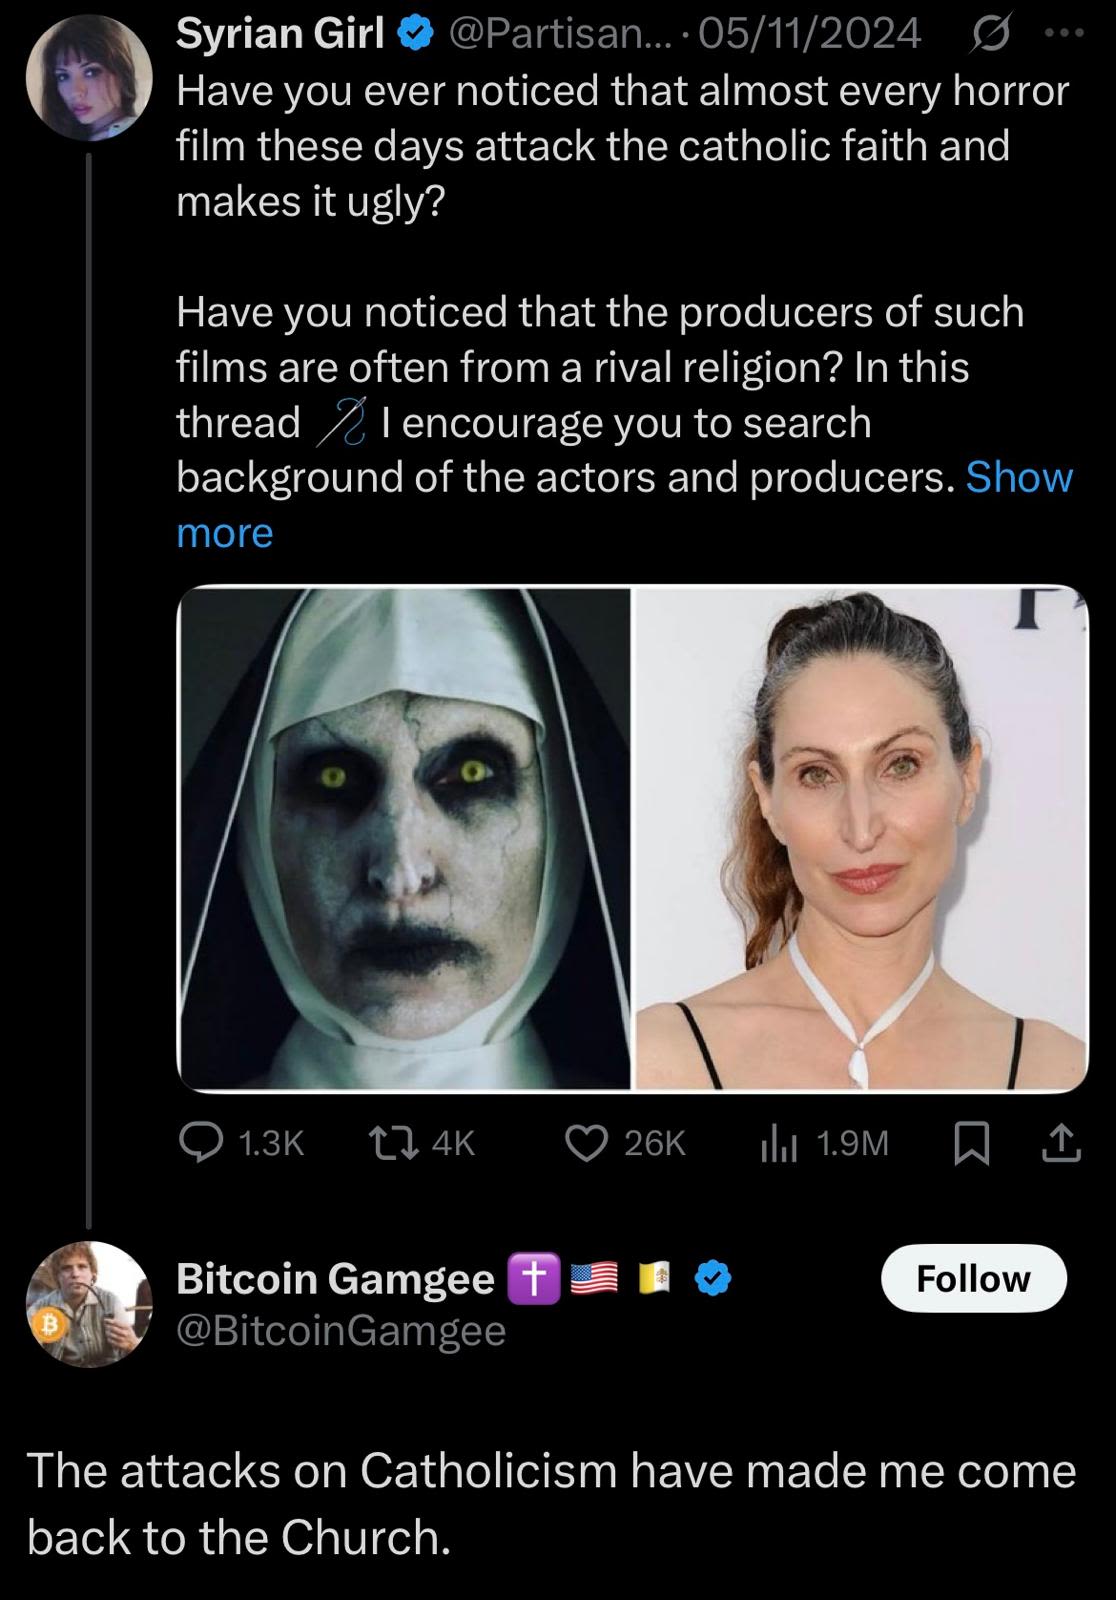Open Syrian Girl's profile avatar

tap(88, 77)
